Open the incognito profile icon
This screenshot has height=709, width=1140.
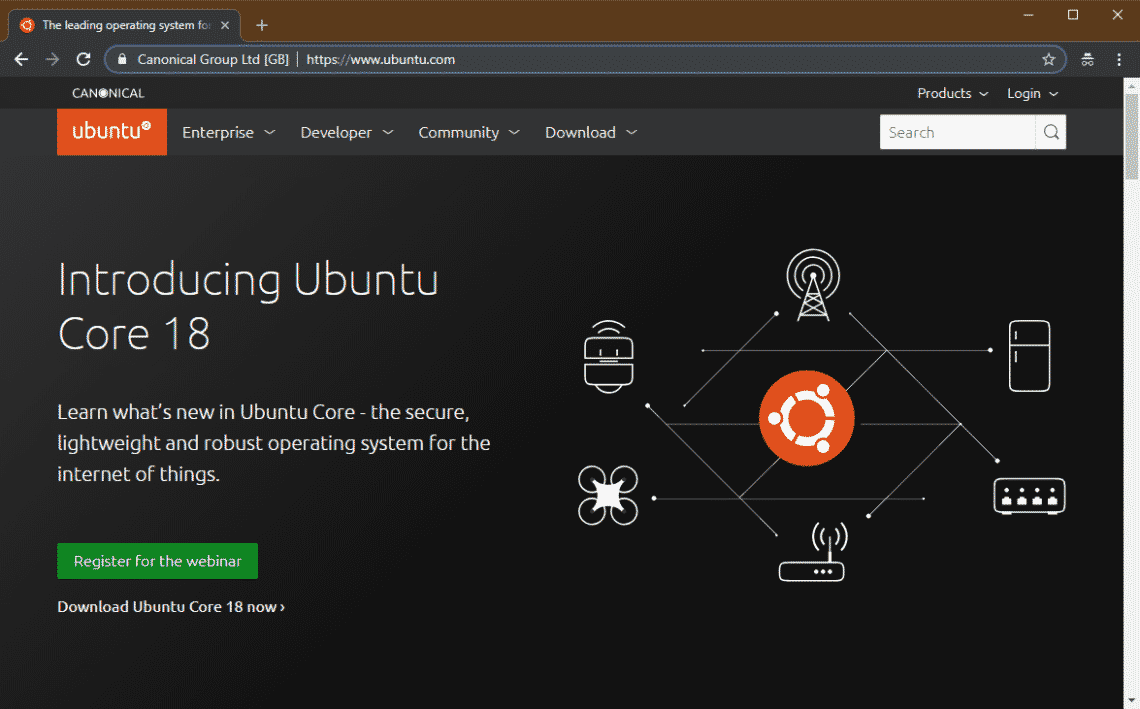tap(1088, 60)
